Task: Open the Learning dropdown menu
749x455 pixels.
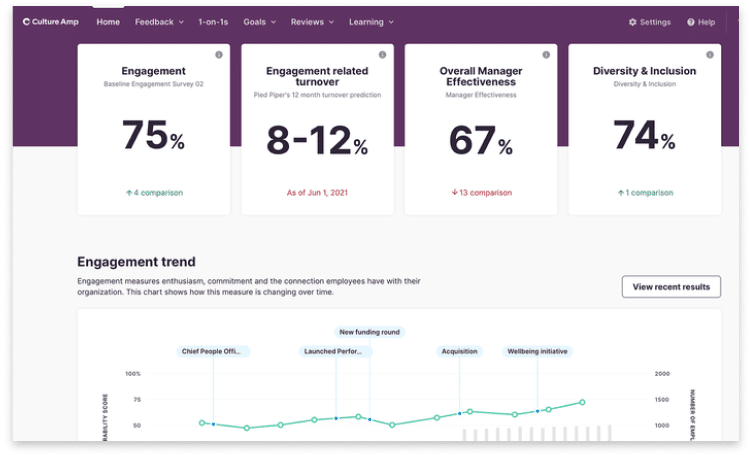Action: pyautogui.click(x=371, y=22)
